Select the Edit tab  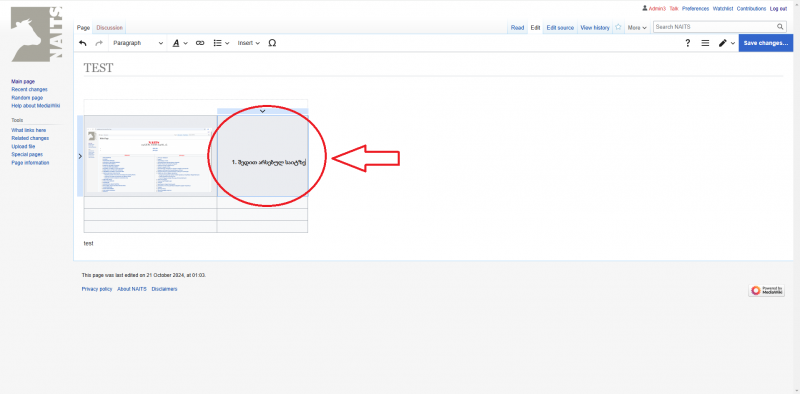click(x=535, y=28)
